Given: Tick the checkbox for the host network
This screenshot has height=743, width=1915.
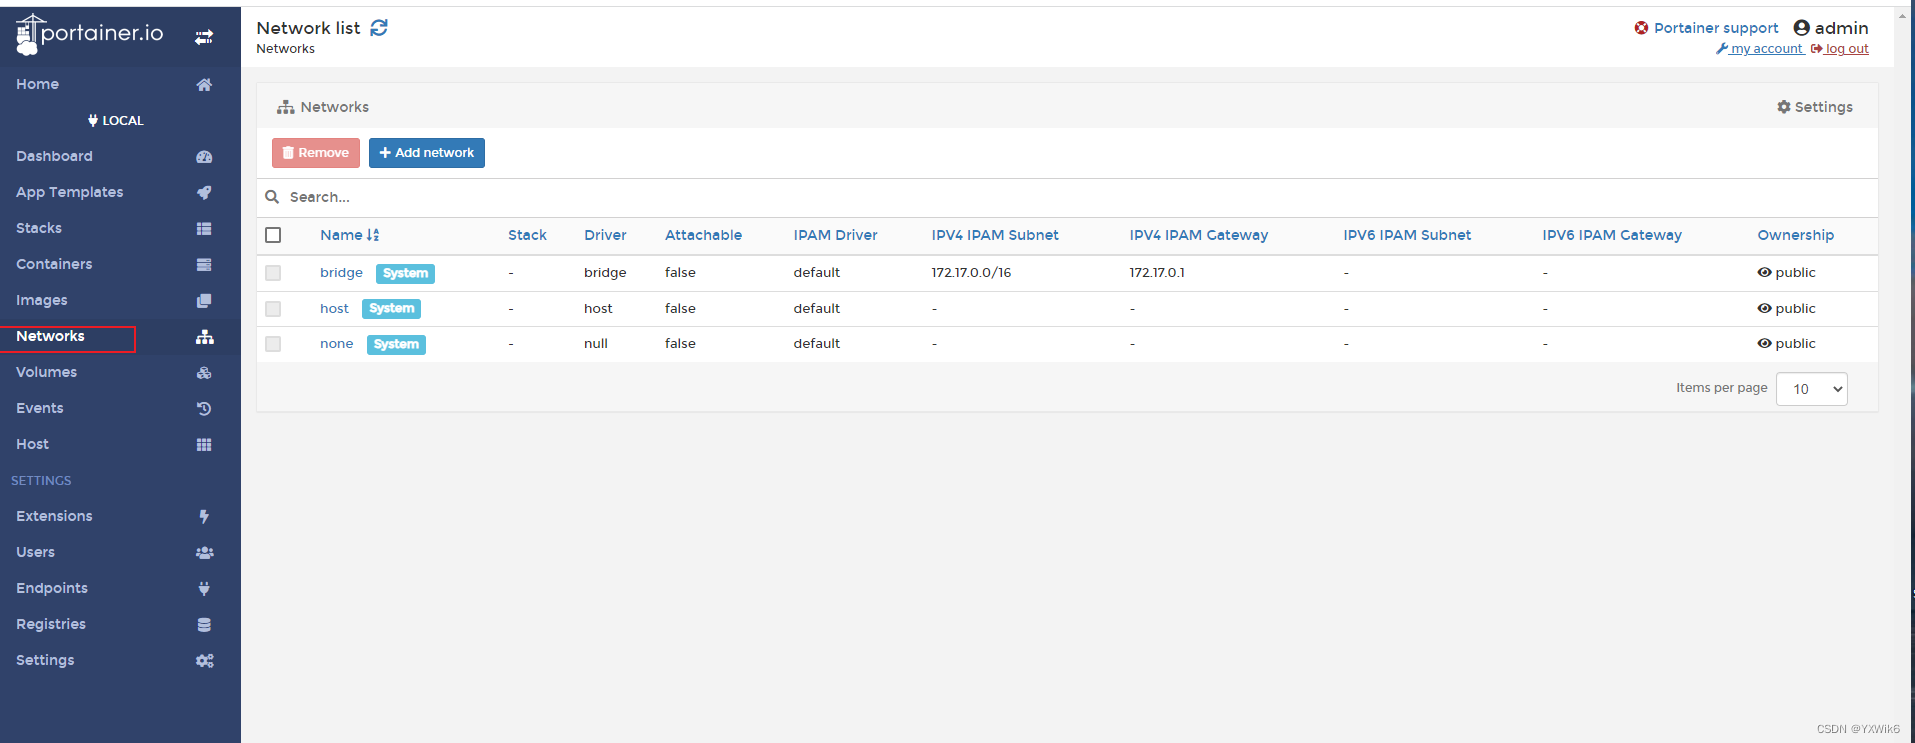Looking at the screenshot, I should pos(273,309).
